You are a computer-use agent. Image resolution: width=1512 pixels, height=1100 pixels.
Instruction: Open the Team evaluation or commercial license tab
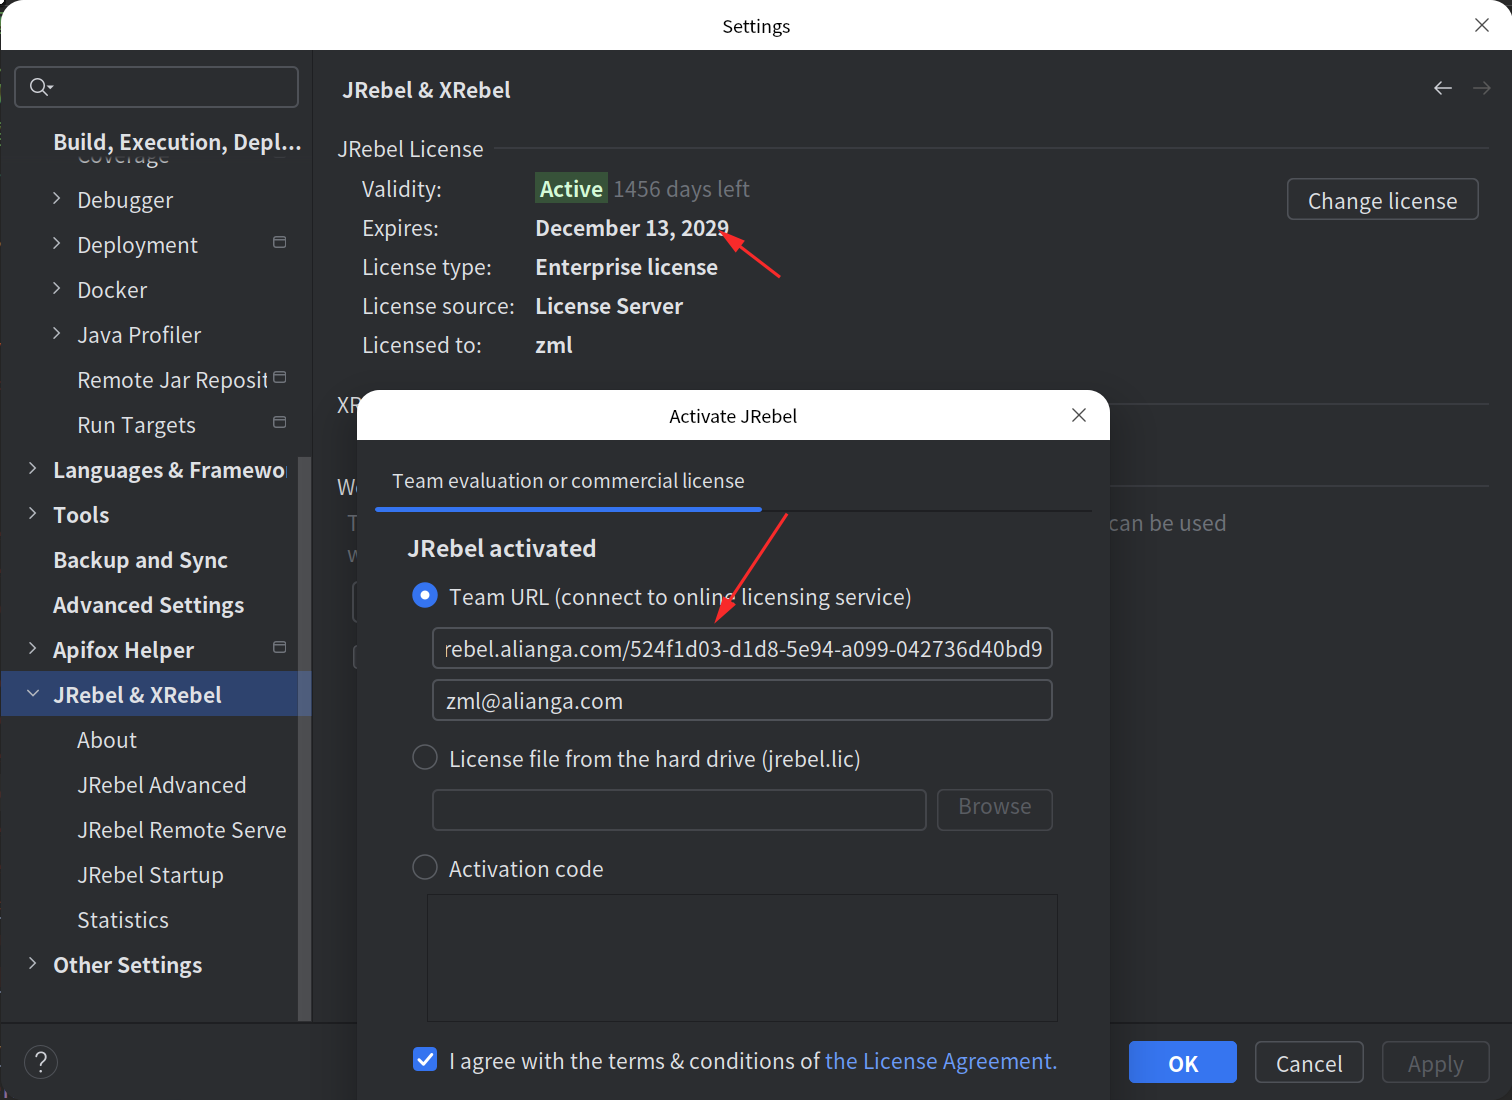pyautogui.click(x=568, y=481)
